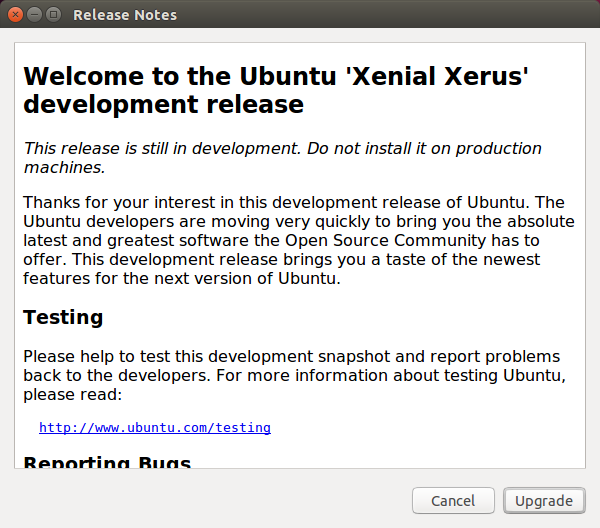The width and height of the screenshot is (600, 528).
Task: Maximize the Release Notes window
Action: click(54, 15)
